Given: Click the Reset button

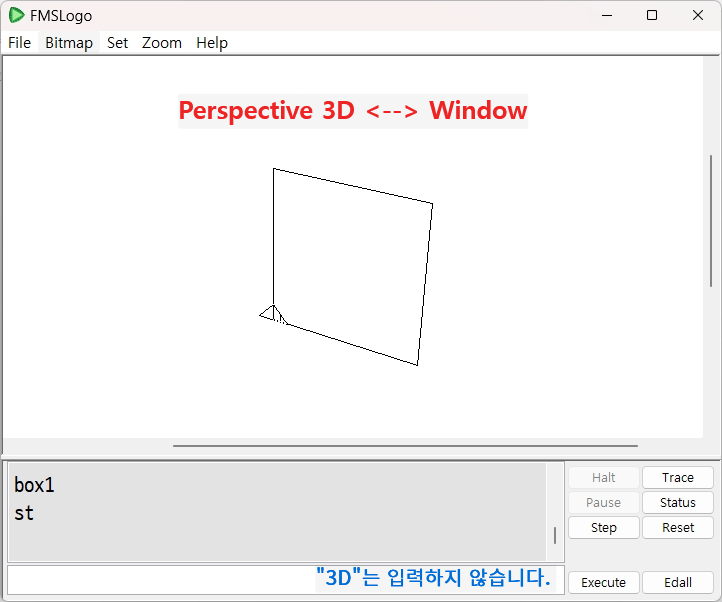Looking at the screenshot, I should click(678, 527).
